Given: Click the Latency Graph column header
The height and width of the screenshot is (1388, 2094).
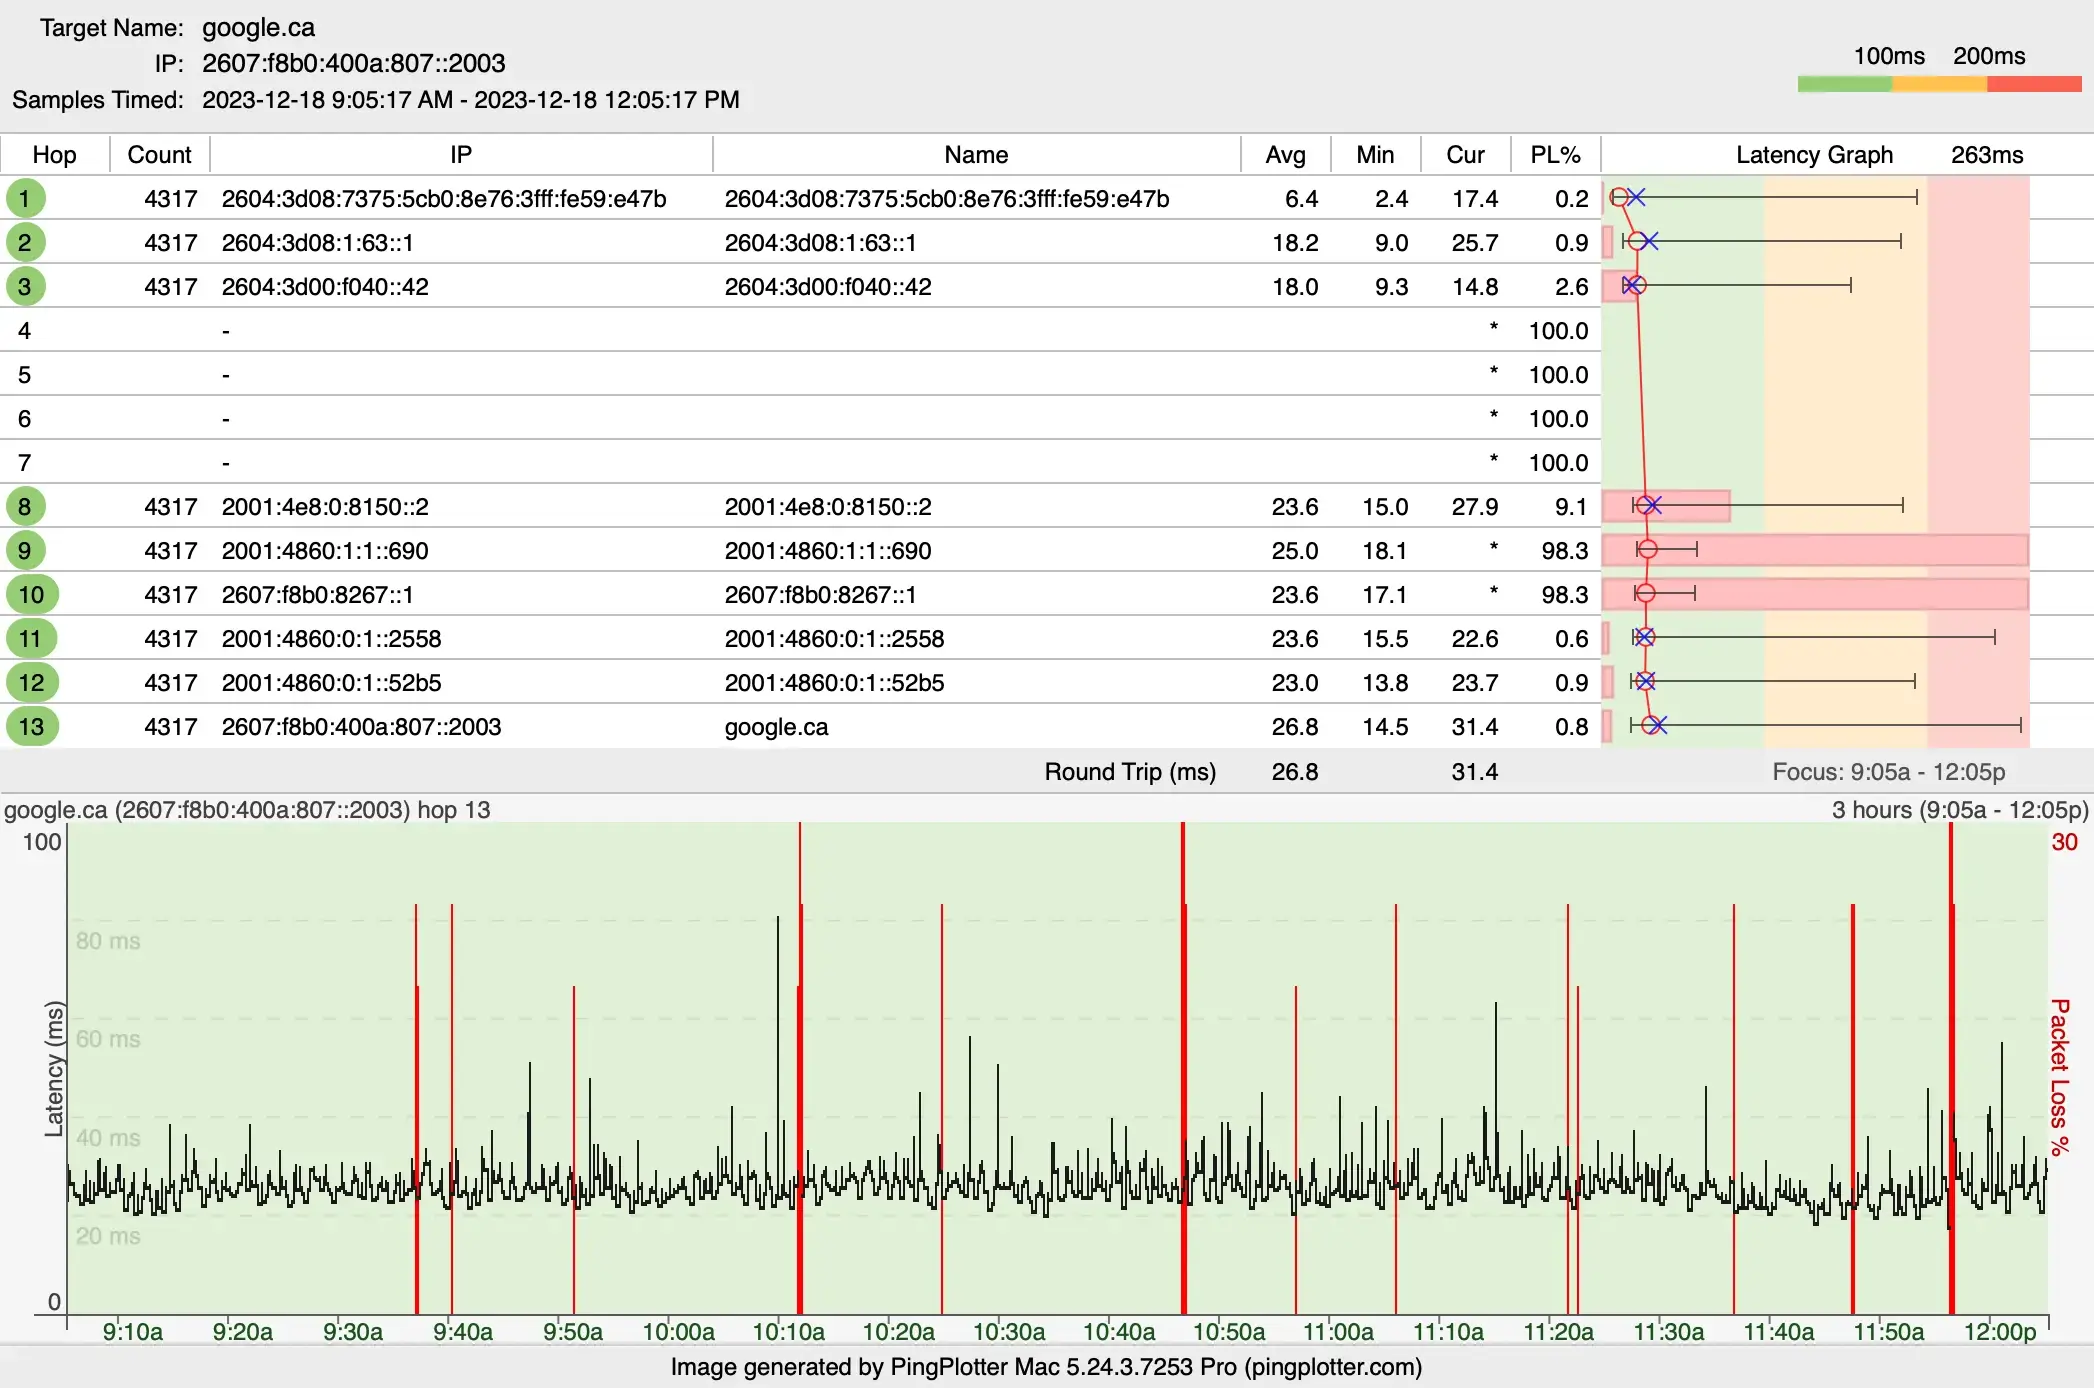Looking at the screenshot, I should 1814,155.
